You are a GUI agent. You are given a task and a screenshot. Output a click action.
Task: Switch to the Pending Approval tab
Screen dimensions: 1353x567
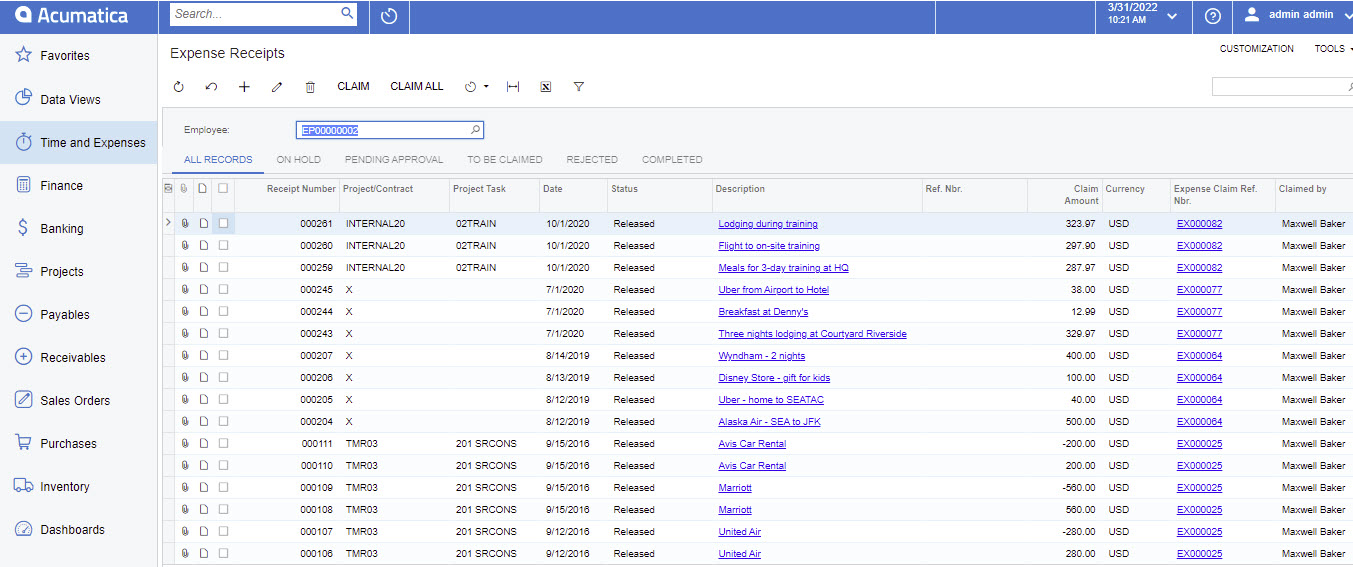click(393, 160)
